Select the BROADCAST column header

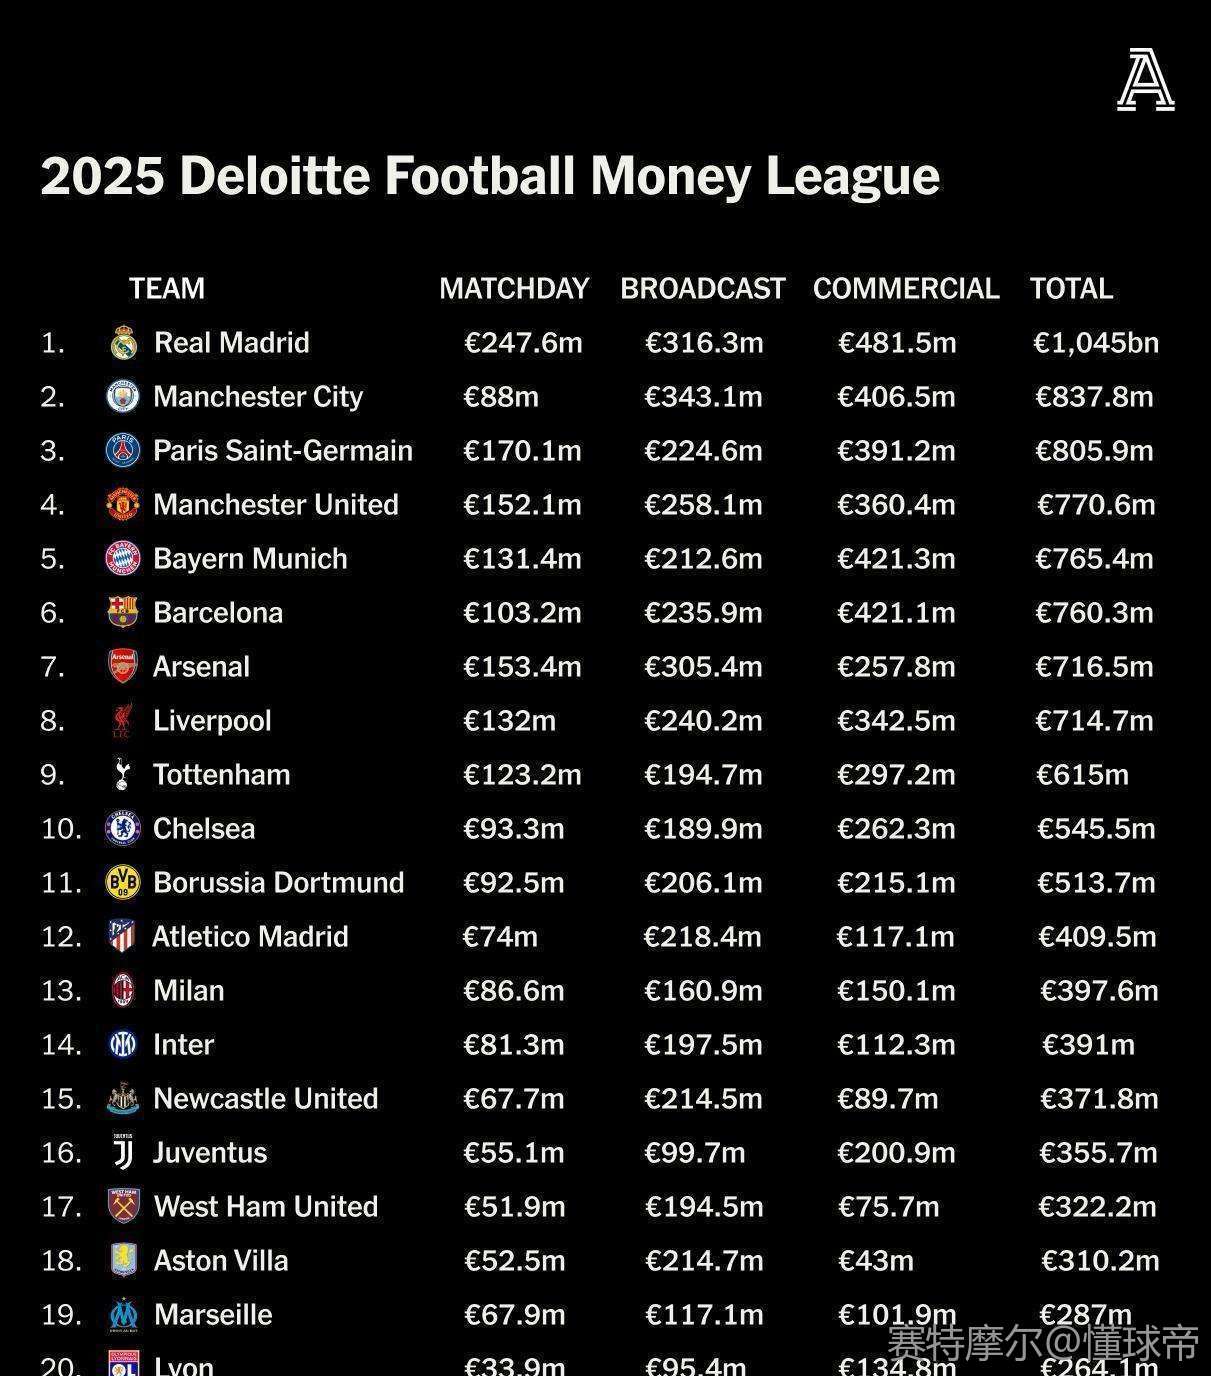point(702,289)
